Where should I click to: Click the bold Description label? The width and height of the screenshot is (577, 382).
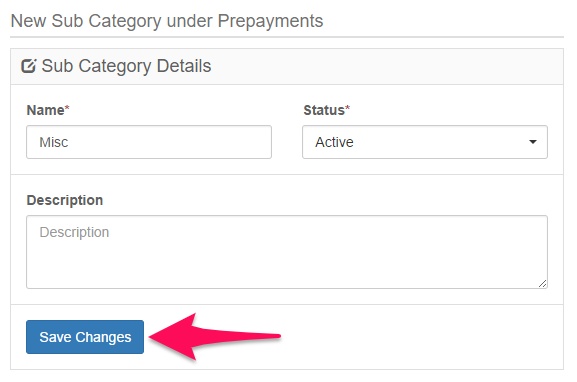point(65,200)
